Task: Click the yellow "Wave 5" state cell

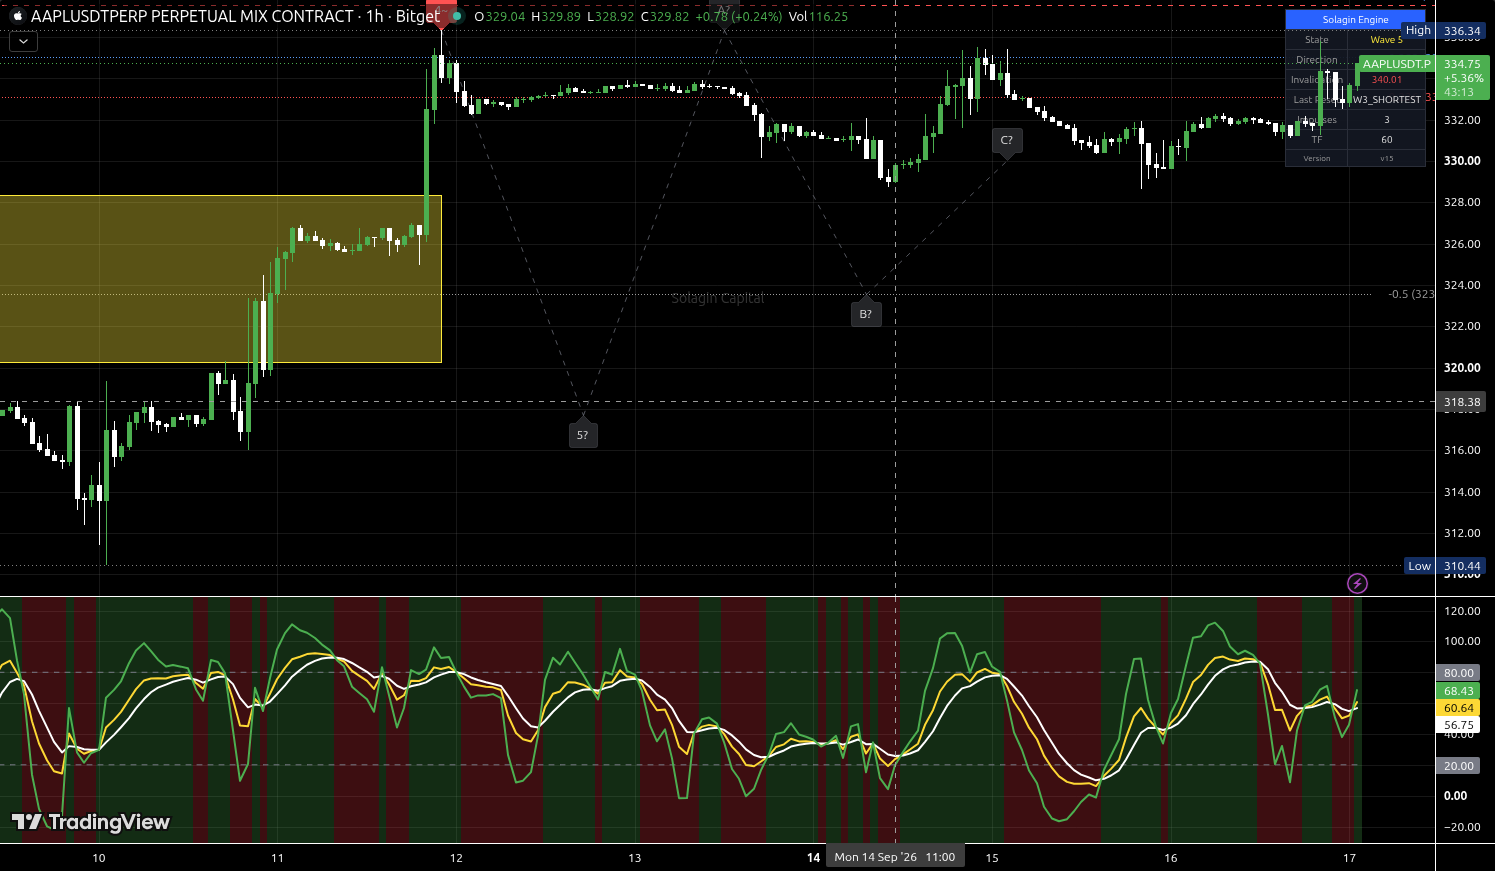Action: coord(1386,40)
